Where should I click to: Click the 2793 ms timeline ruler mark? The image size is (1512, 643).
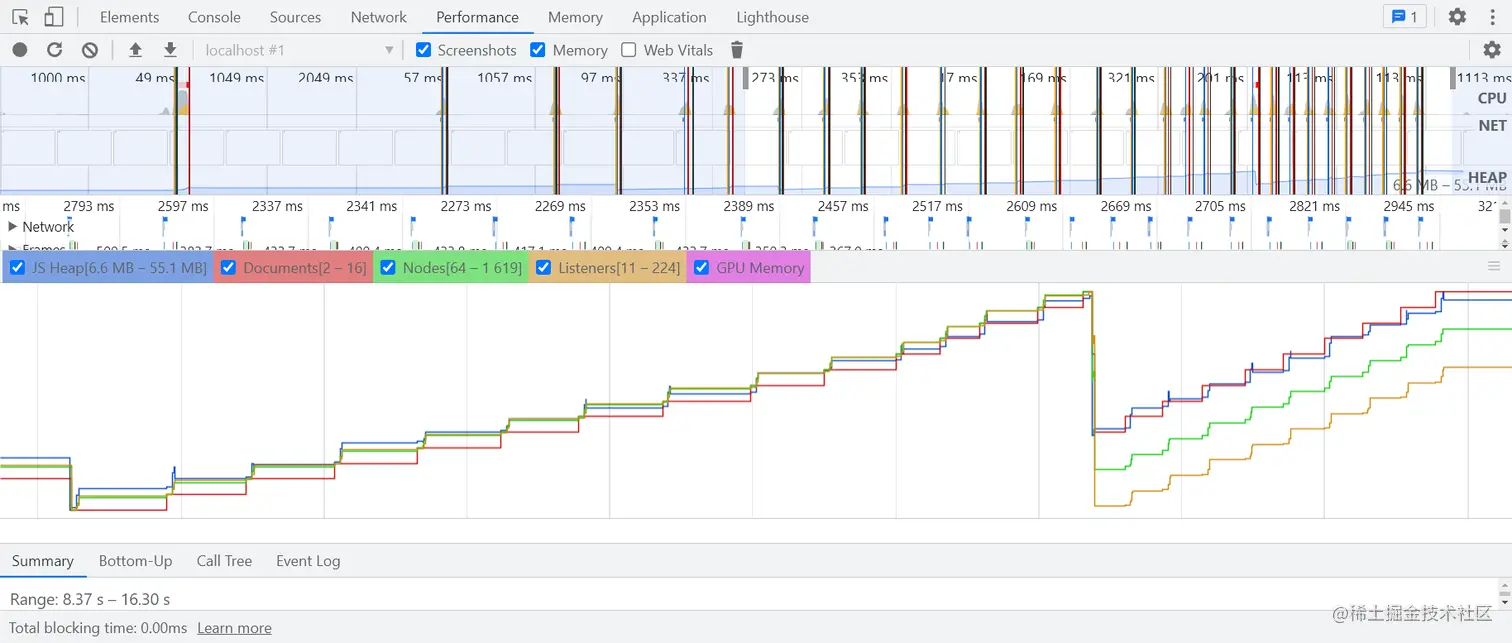(x=89, y=206)
